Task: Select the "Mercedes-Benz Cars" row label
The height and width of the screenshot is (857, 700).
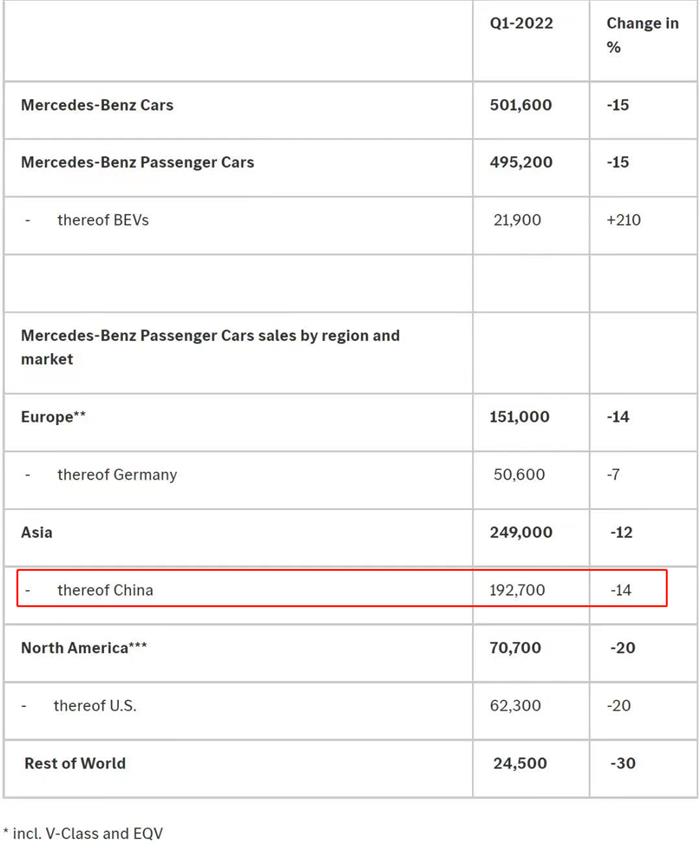Action: pos(97,105)
